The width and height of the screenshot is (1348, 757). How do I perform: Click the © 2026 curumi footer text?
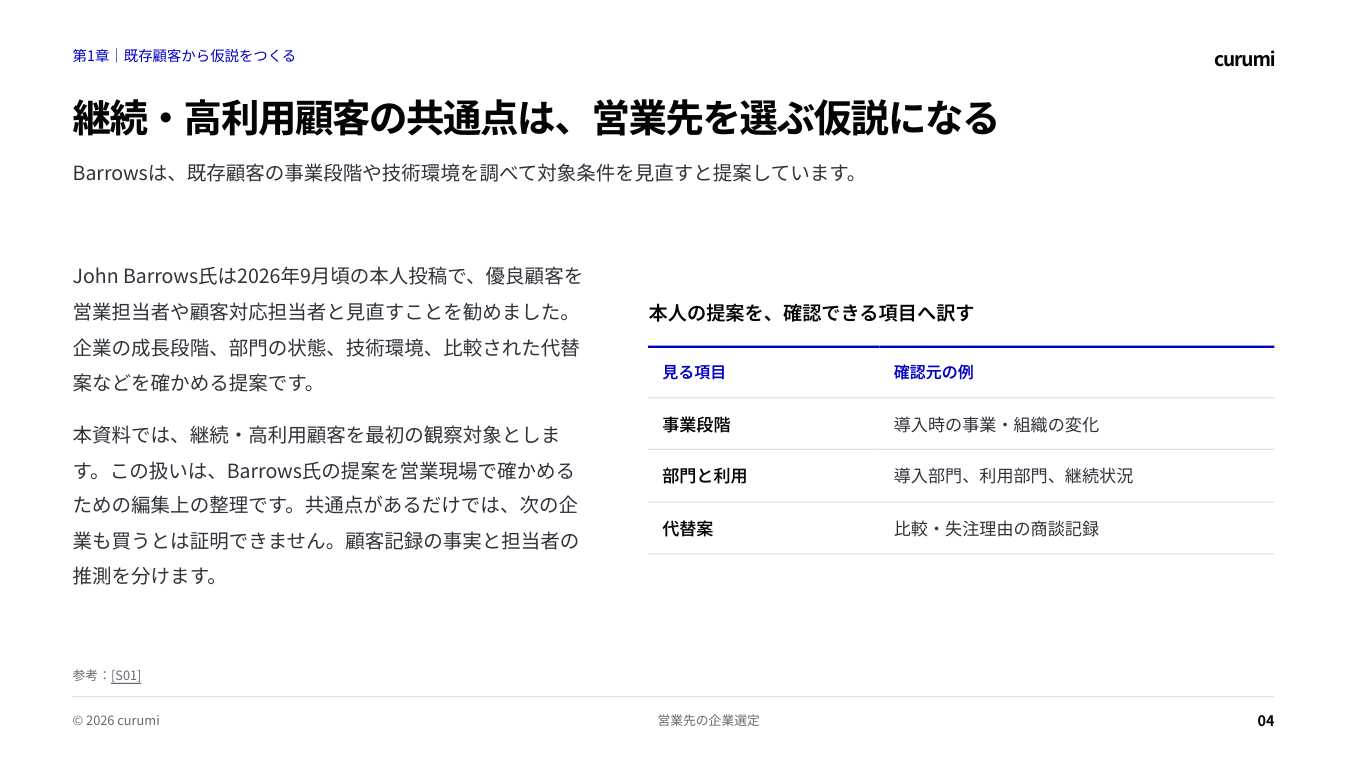pos(116,720)
